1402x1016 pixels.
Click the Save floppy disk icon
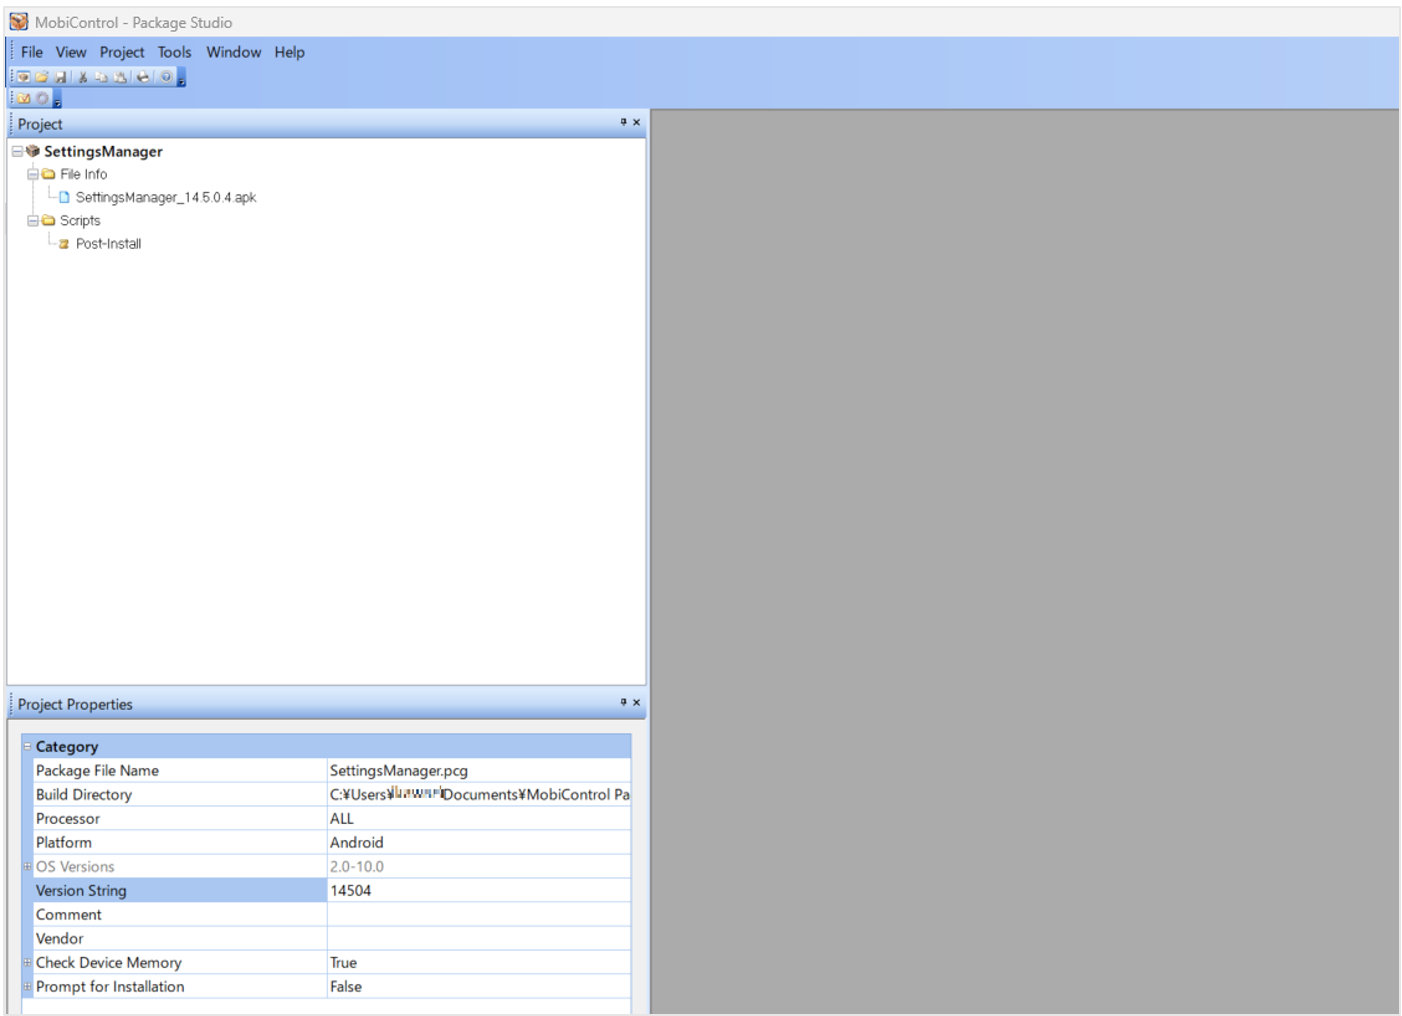coord(60,77)
